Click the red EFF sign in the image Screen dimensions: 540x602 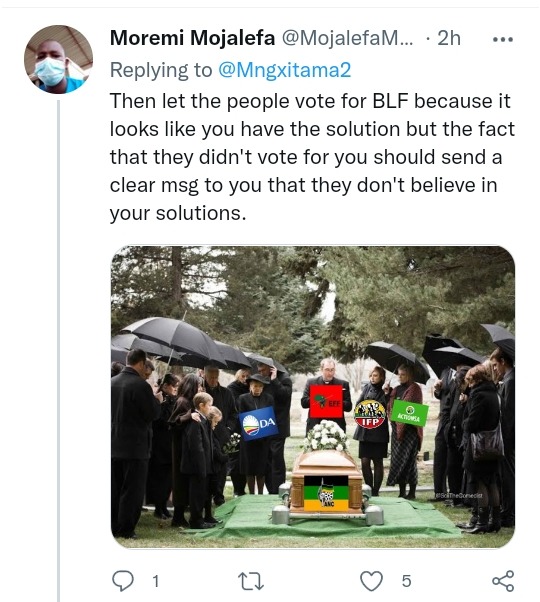click(x=326, y=402)
